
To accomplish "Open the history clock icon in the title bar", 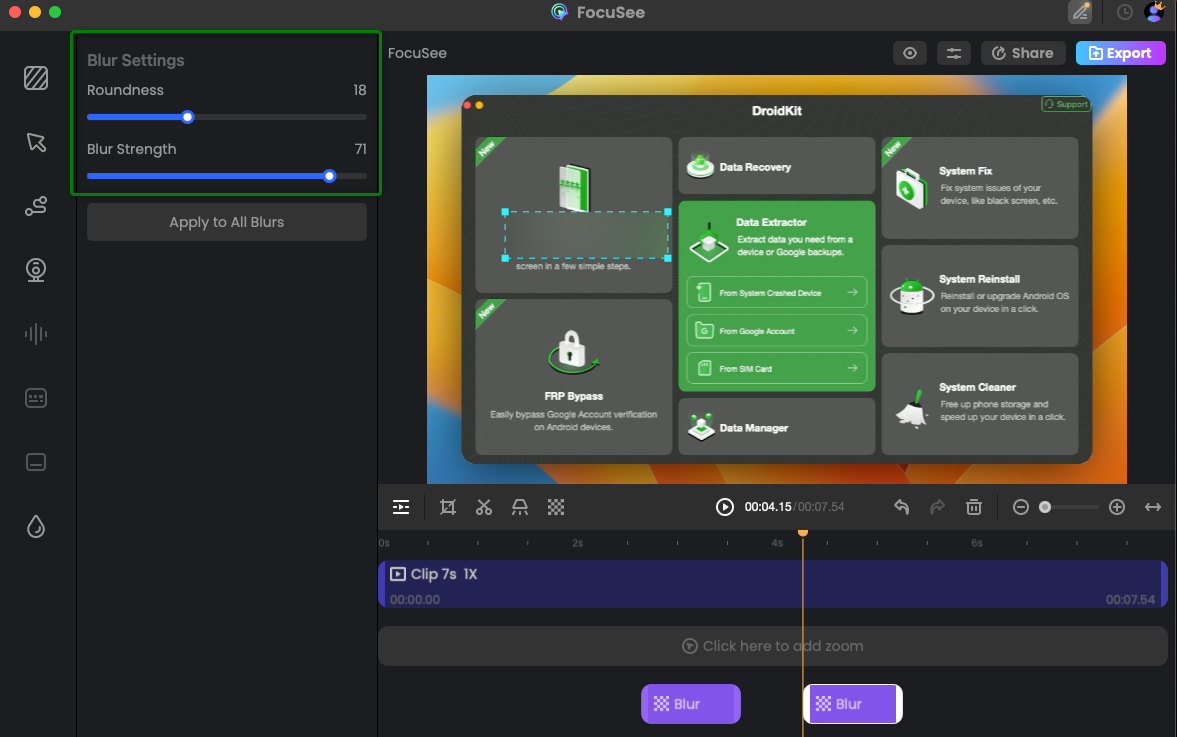I will pyautogui.click(x=1124, y=12).
